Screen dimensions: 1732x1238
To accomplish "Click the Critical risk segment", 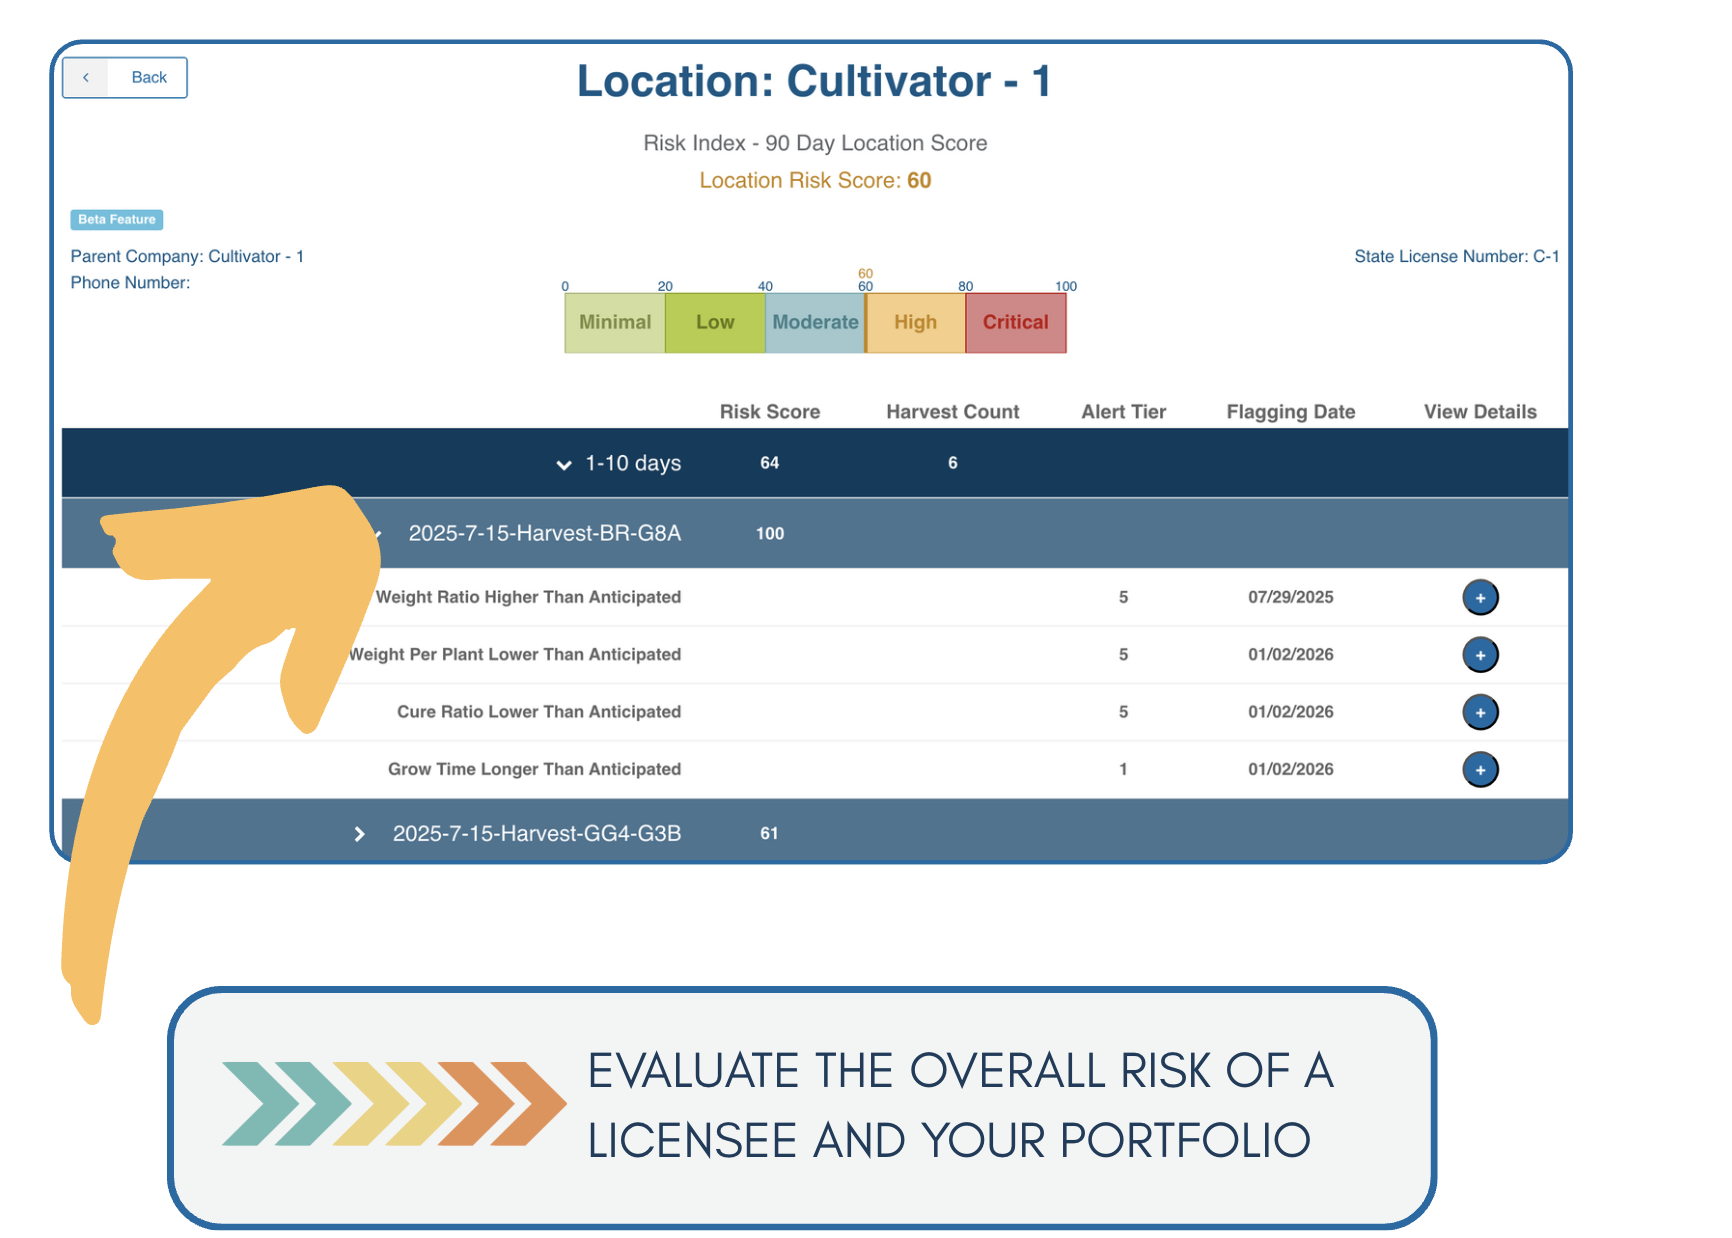I will click(1015, 323).
